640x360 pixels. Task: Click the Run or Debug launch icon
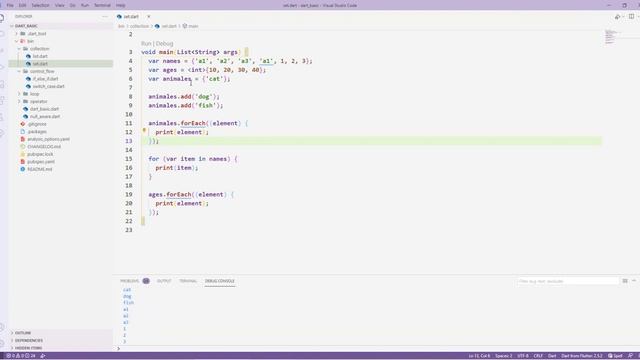[x=617, y=16]
